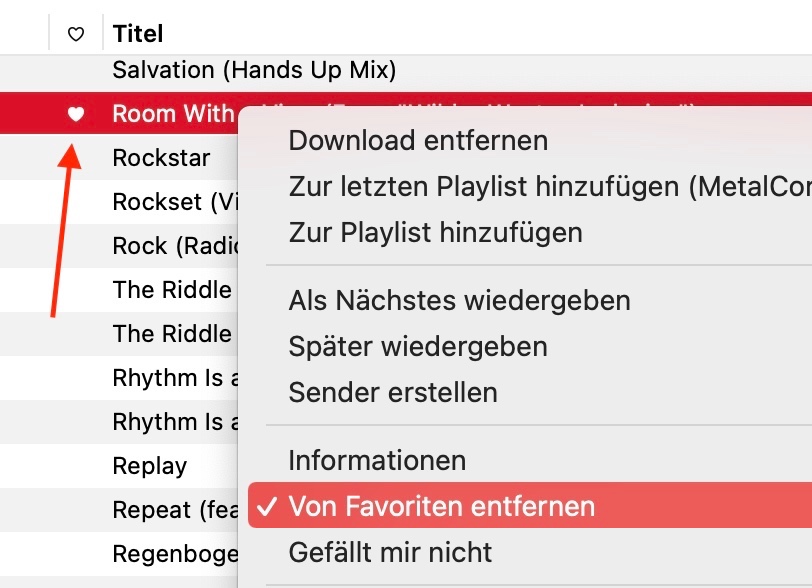Screen dimensions: 812x588
Task: Choose Download entfernen from context menu
Action: tap(418, 141)
